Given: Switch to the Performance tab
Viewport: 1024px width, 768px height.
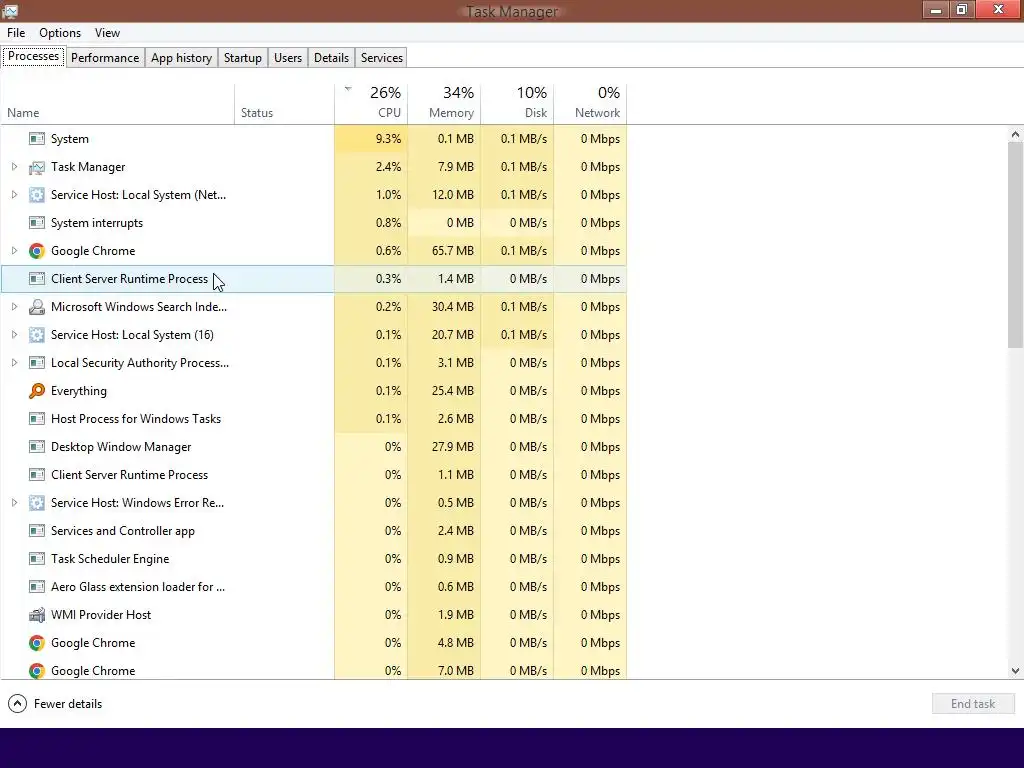Looking at the screenshot, I should 105,57.
